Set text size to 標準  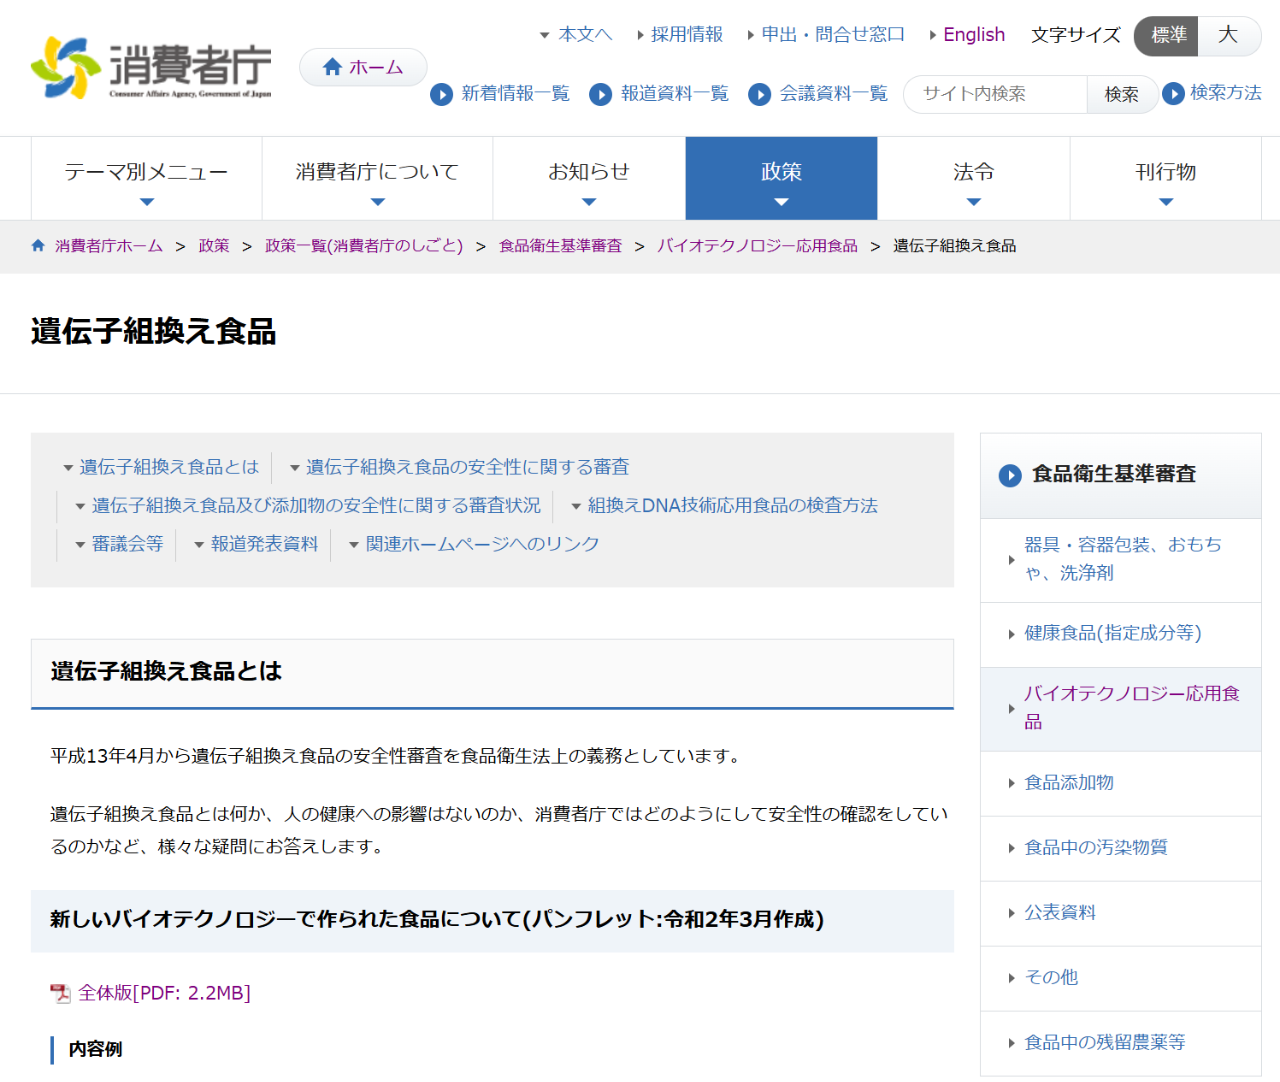point(1167,36)
